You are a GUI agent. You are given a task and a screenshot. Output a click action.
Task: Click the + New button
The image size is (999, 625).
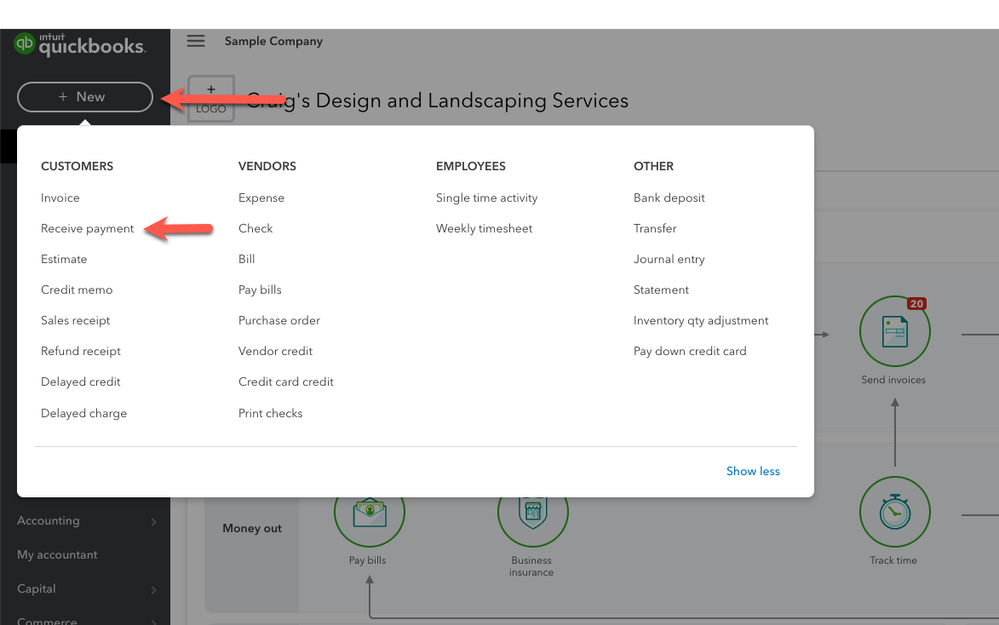(x=85, y=97)
